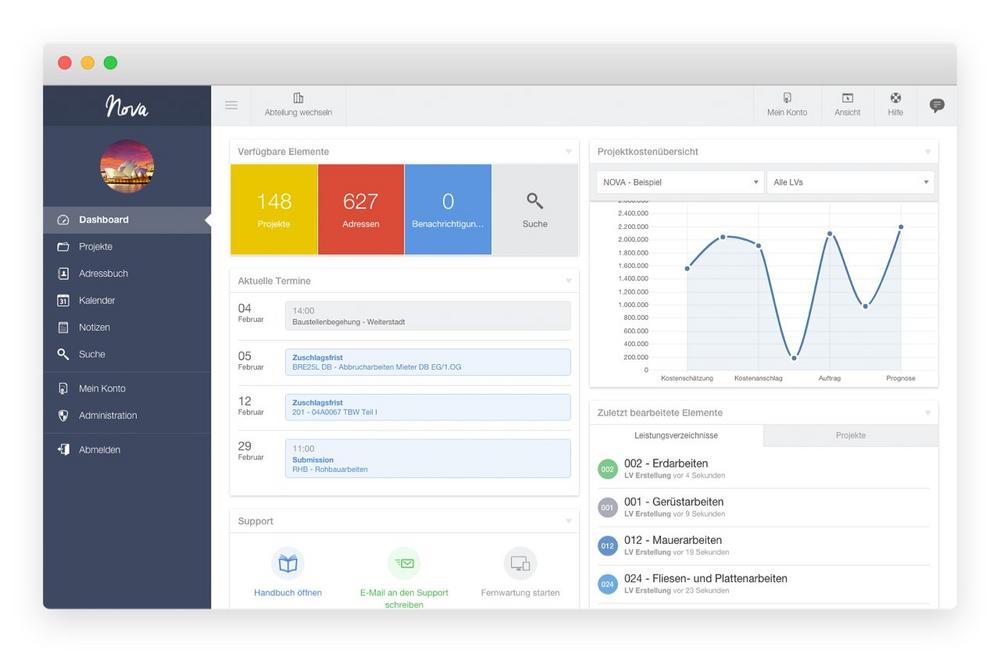1000x651 pixels.
Task: Open Adressbuch in the sidebar
Action: pyautogui.click(x=127, y=274)
